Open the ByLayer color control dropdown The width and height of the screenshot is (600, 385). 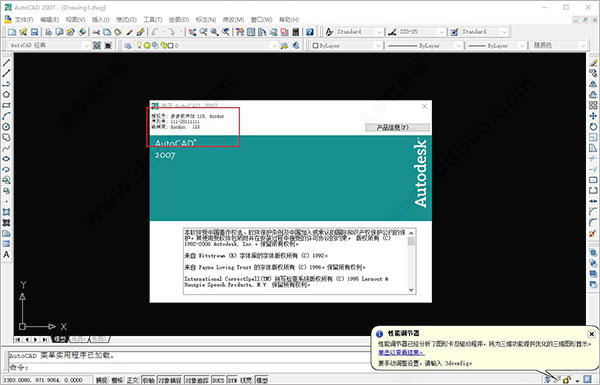(x=378, y=46)
